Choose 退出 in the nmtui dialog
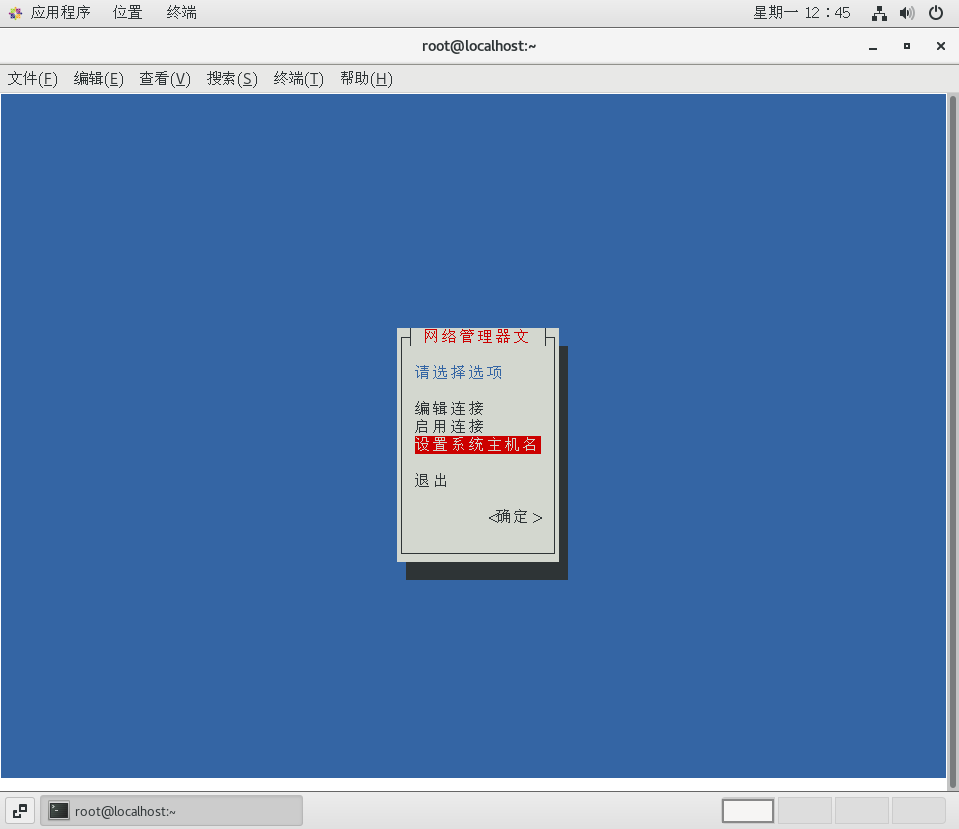Image resolution: width=959 pixels, height=829 pixels. (x=431, y=481)
